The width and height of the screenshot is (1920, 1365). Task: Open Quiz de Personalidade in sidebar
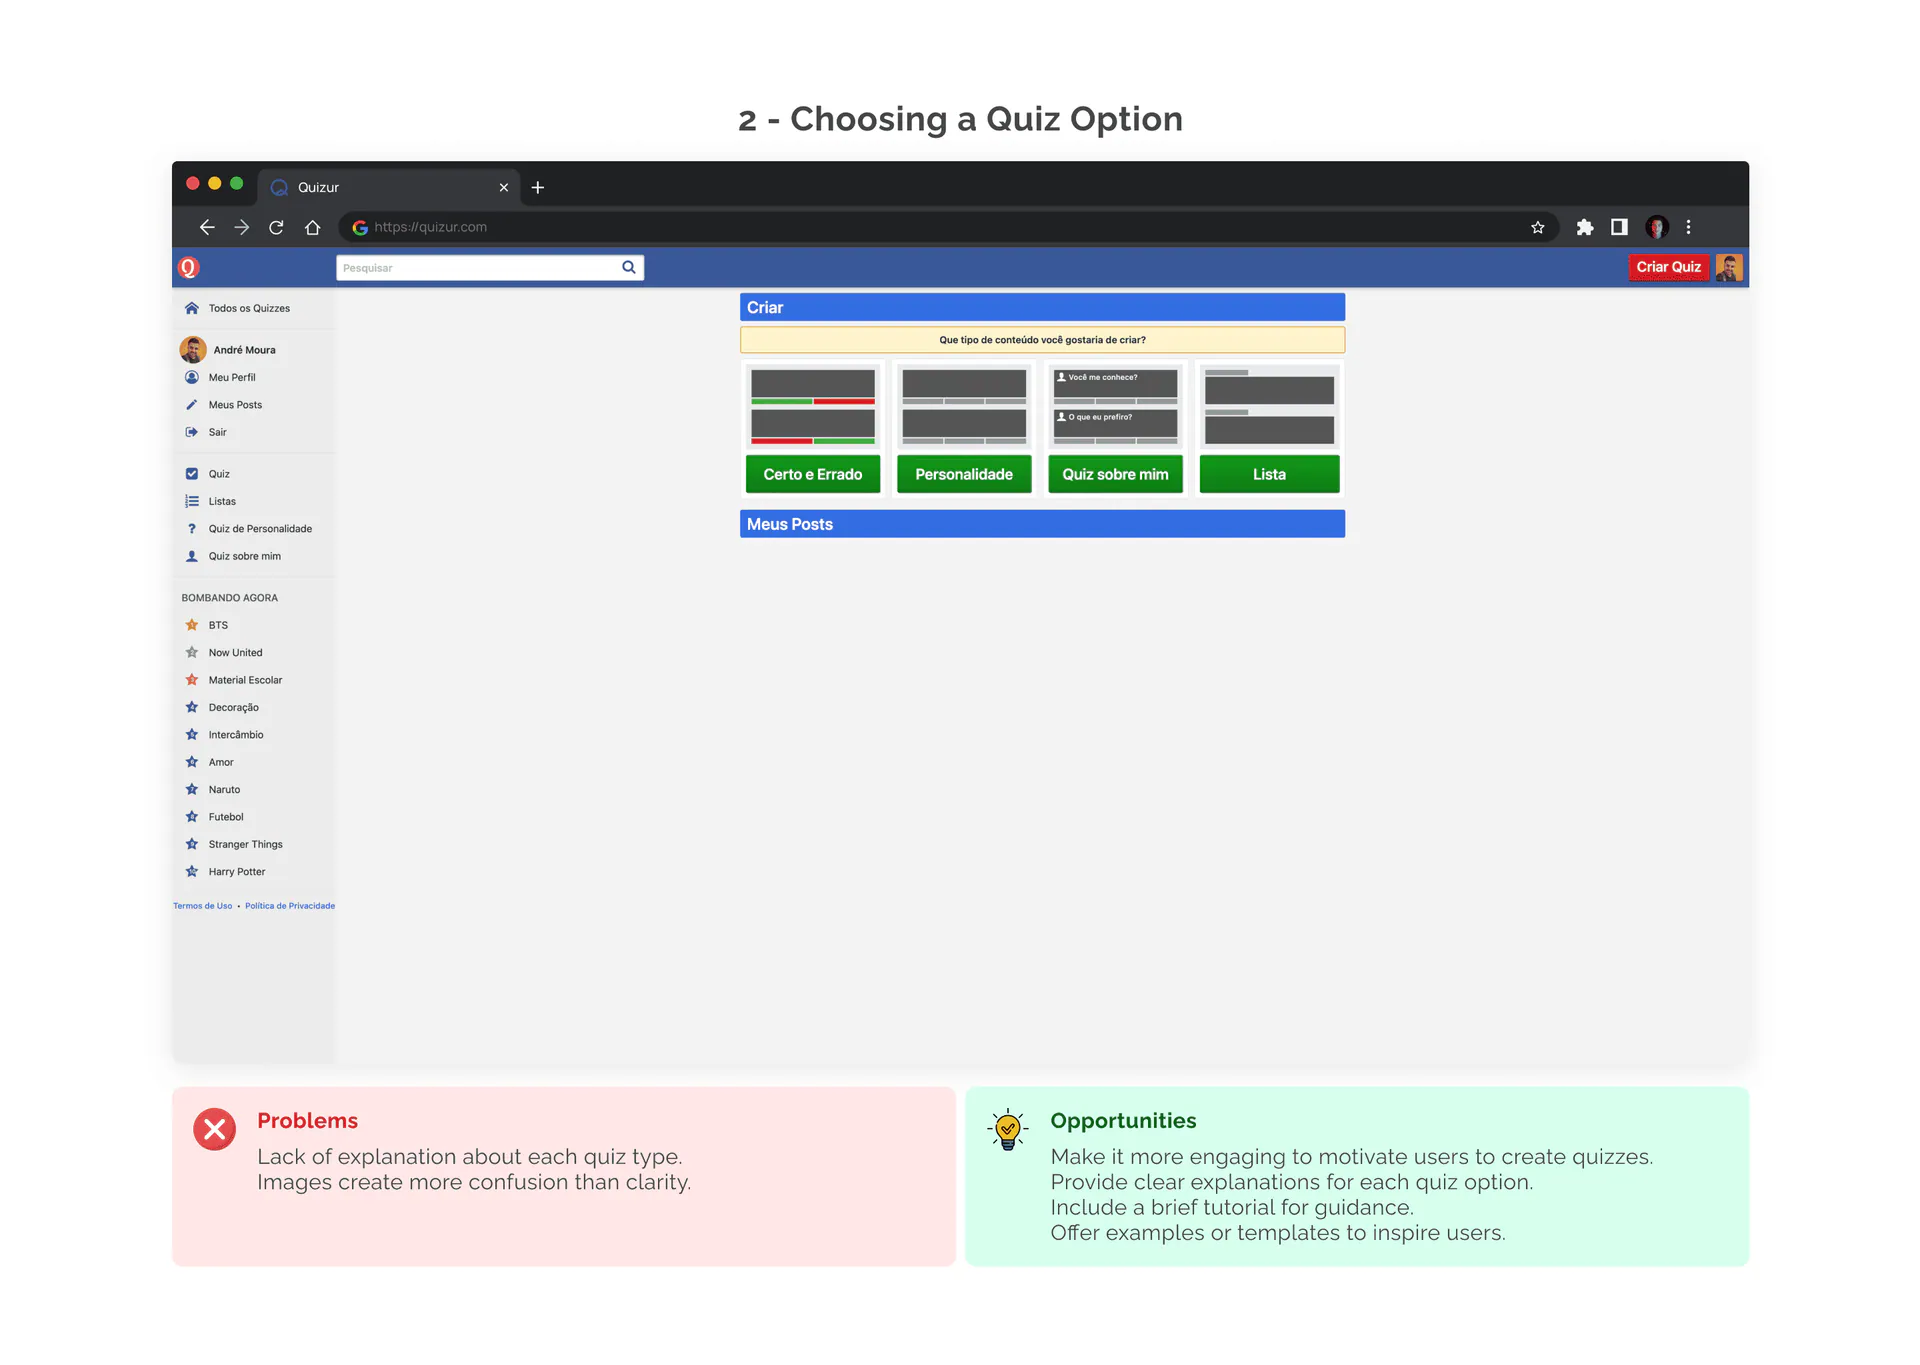pyautogui.click(x=260, y=529)
